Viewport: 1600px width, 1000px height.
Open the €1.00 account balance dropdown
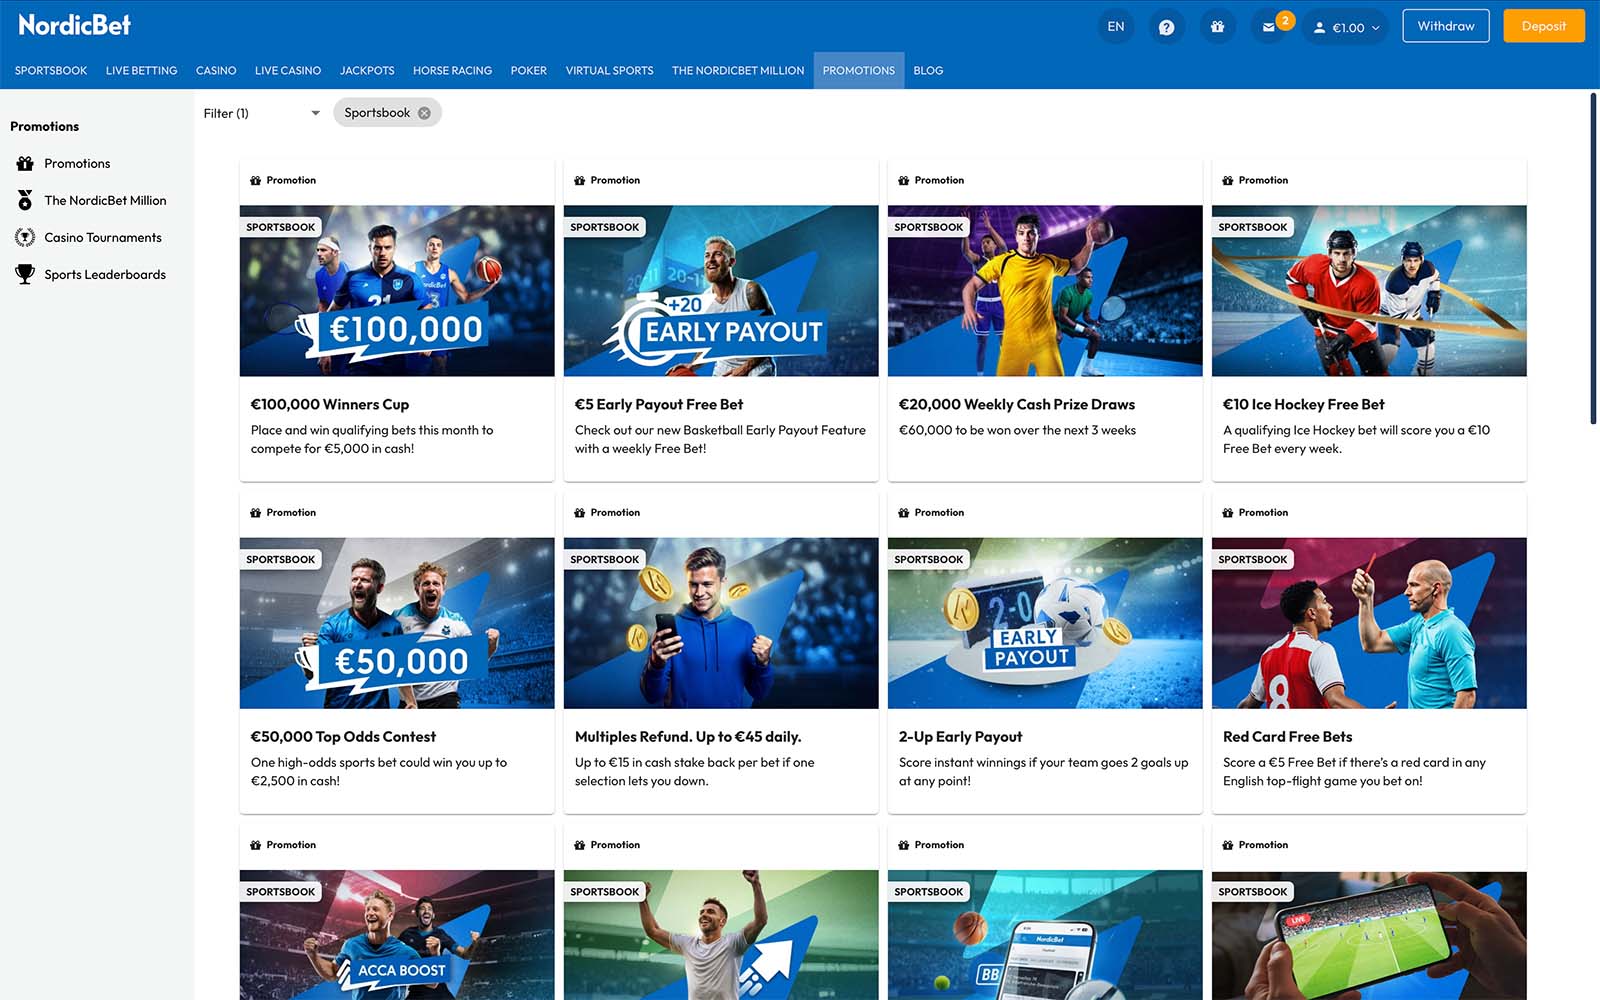[x=1346, y=27]
